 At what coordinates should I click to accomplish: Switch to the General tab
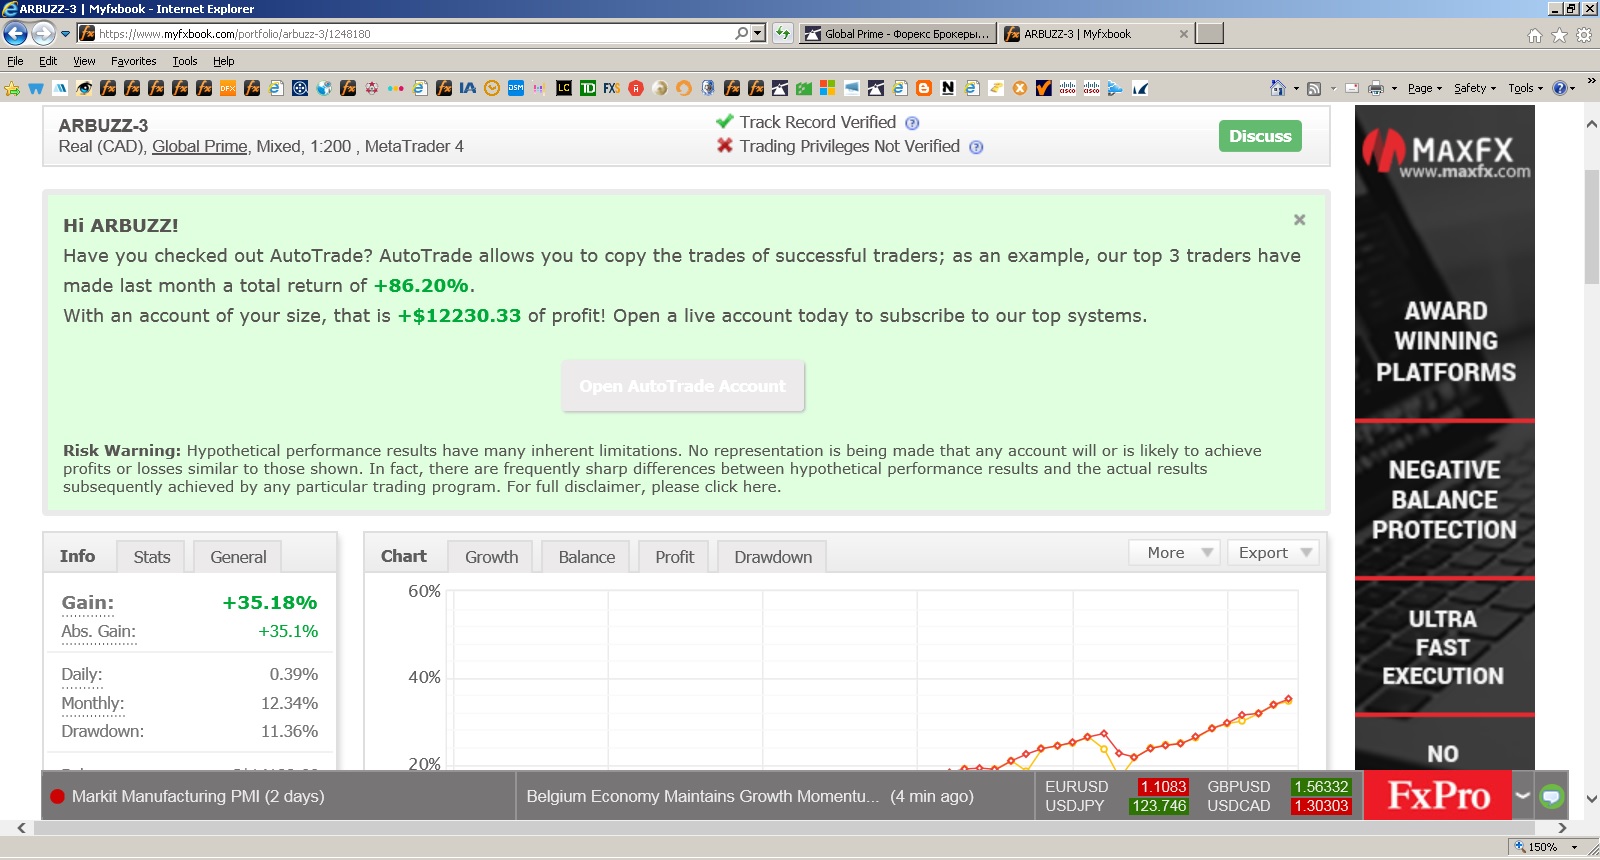tap(238, 557)
